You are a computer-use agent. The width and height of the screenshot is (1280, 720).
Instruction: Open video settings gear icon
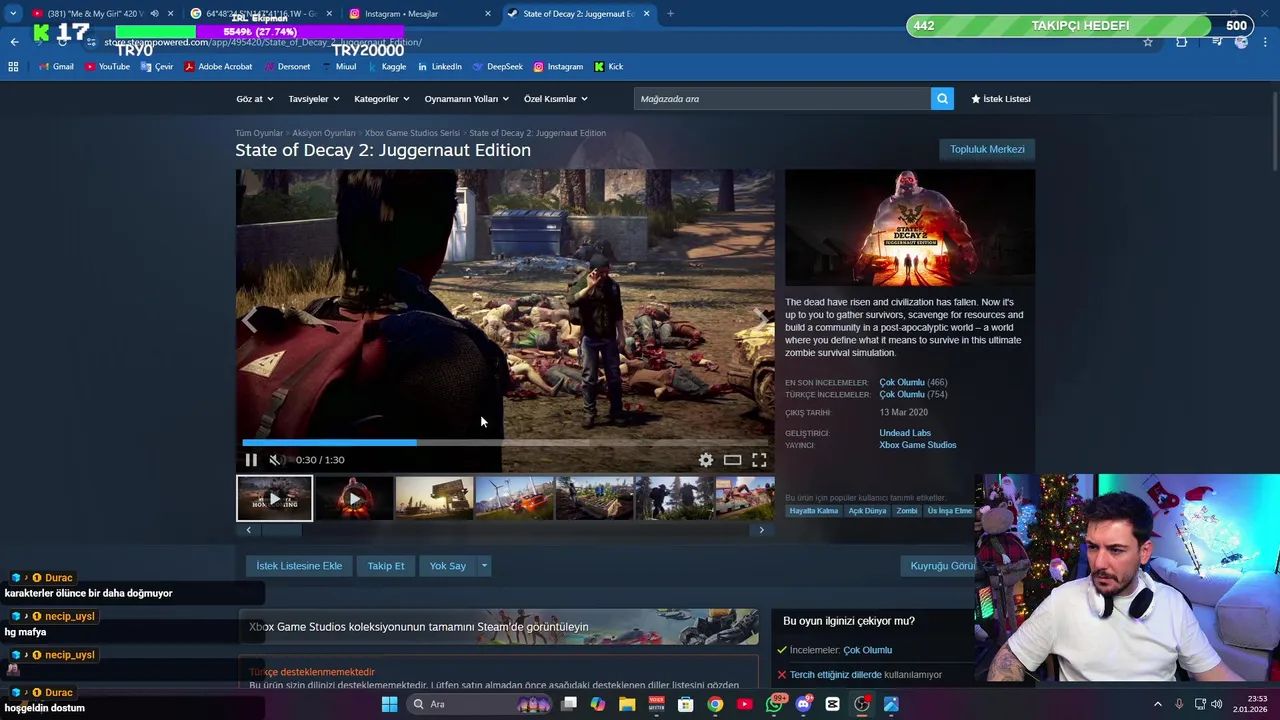[x=706, y=460]
